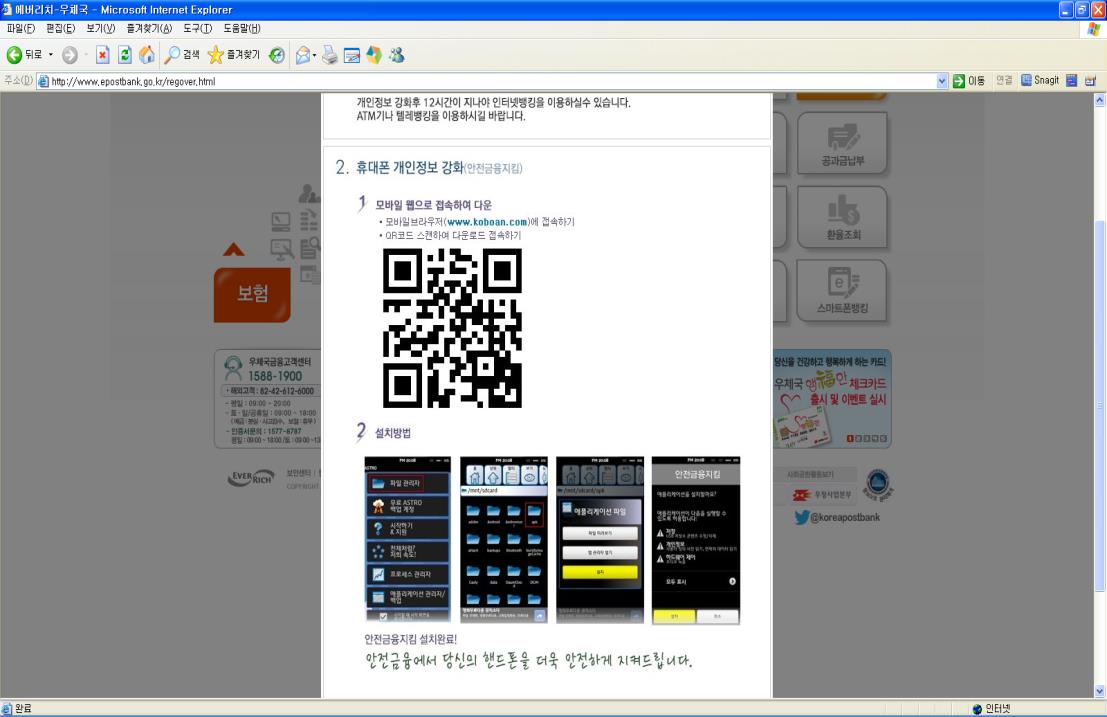Open the 검색 search toolbar button
Viewport: 1107px width, 717px height.
pos(181,54)
